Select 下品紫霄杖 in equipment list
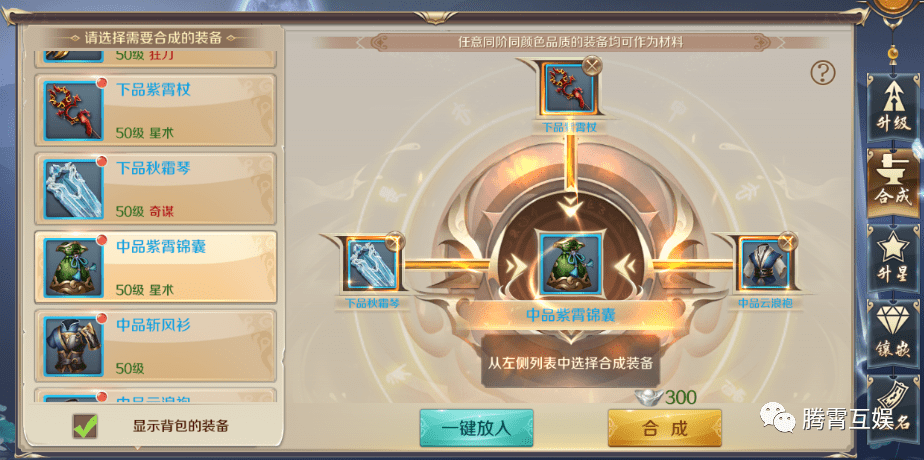This screenshot has width=924, height=460. coord(156,111)
